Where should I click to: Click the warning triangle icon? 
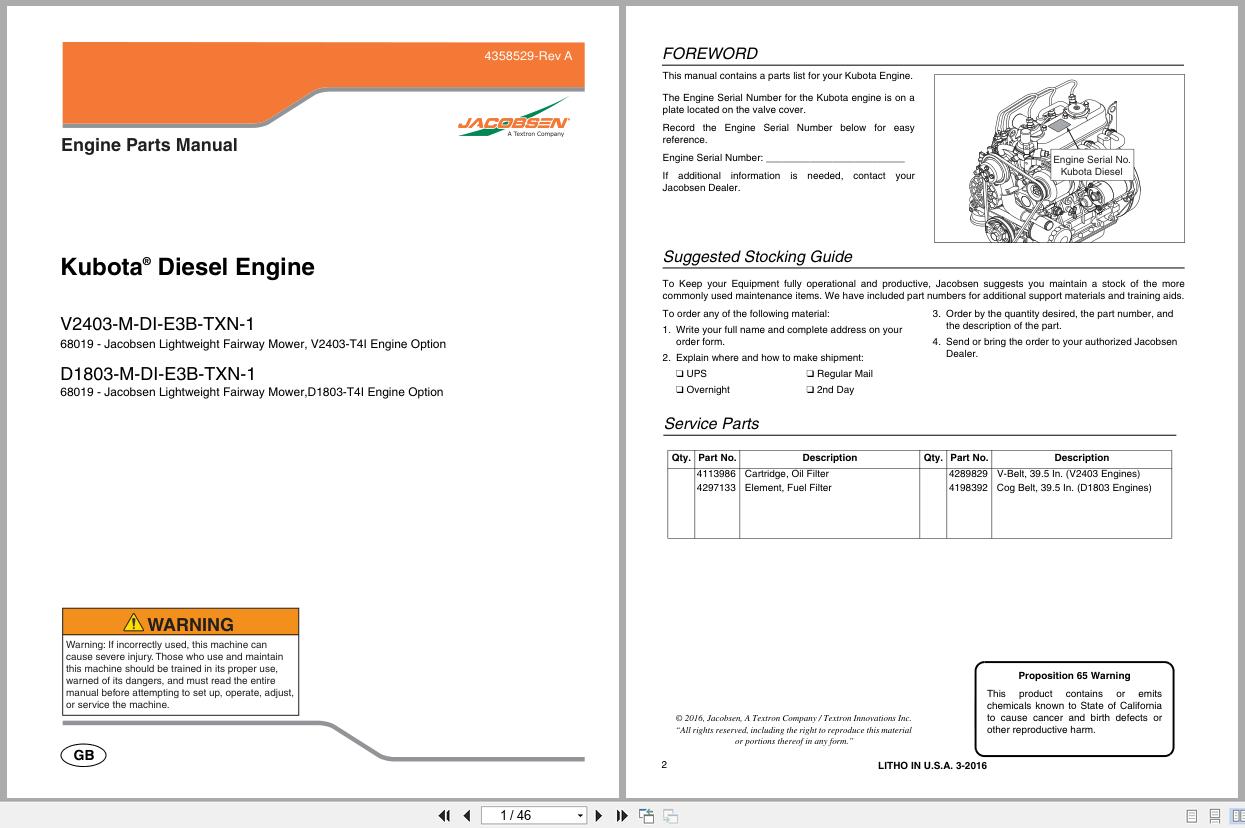tap(133, 623)
